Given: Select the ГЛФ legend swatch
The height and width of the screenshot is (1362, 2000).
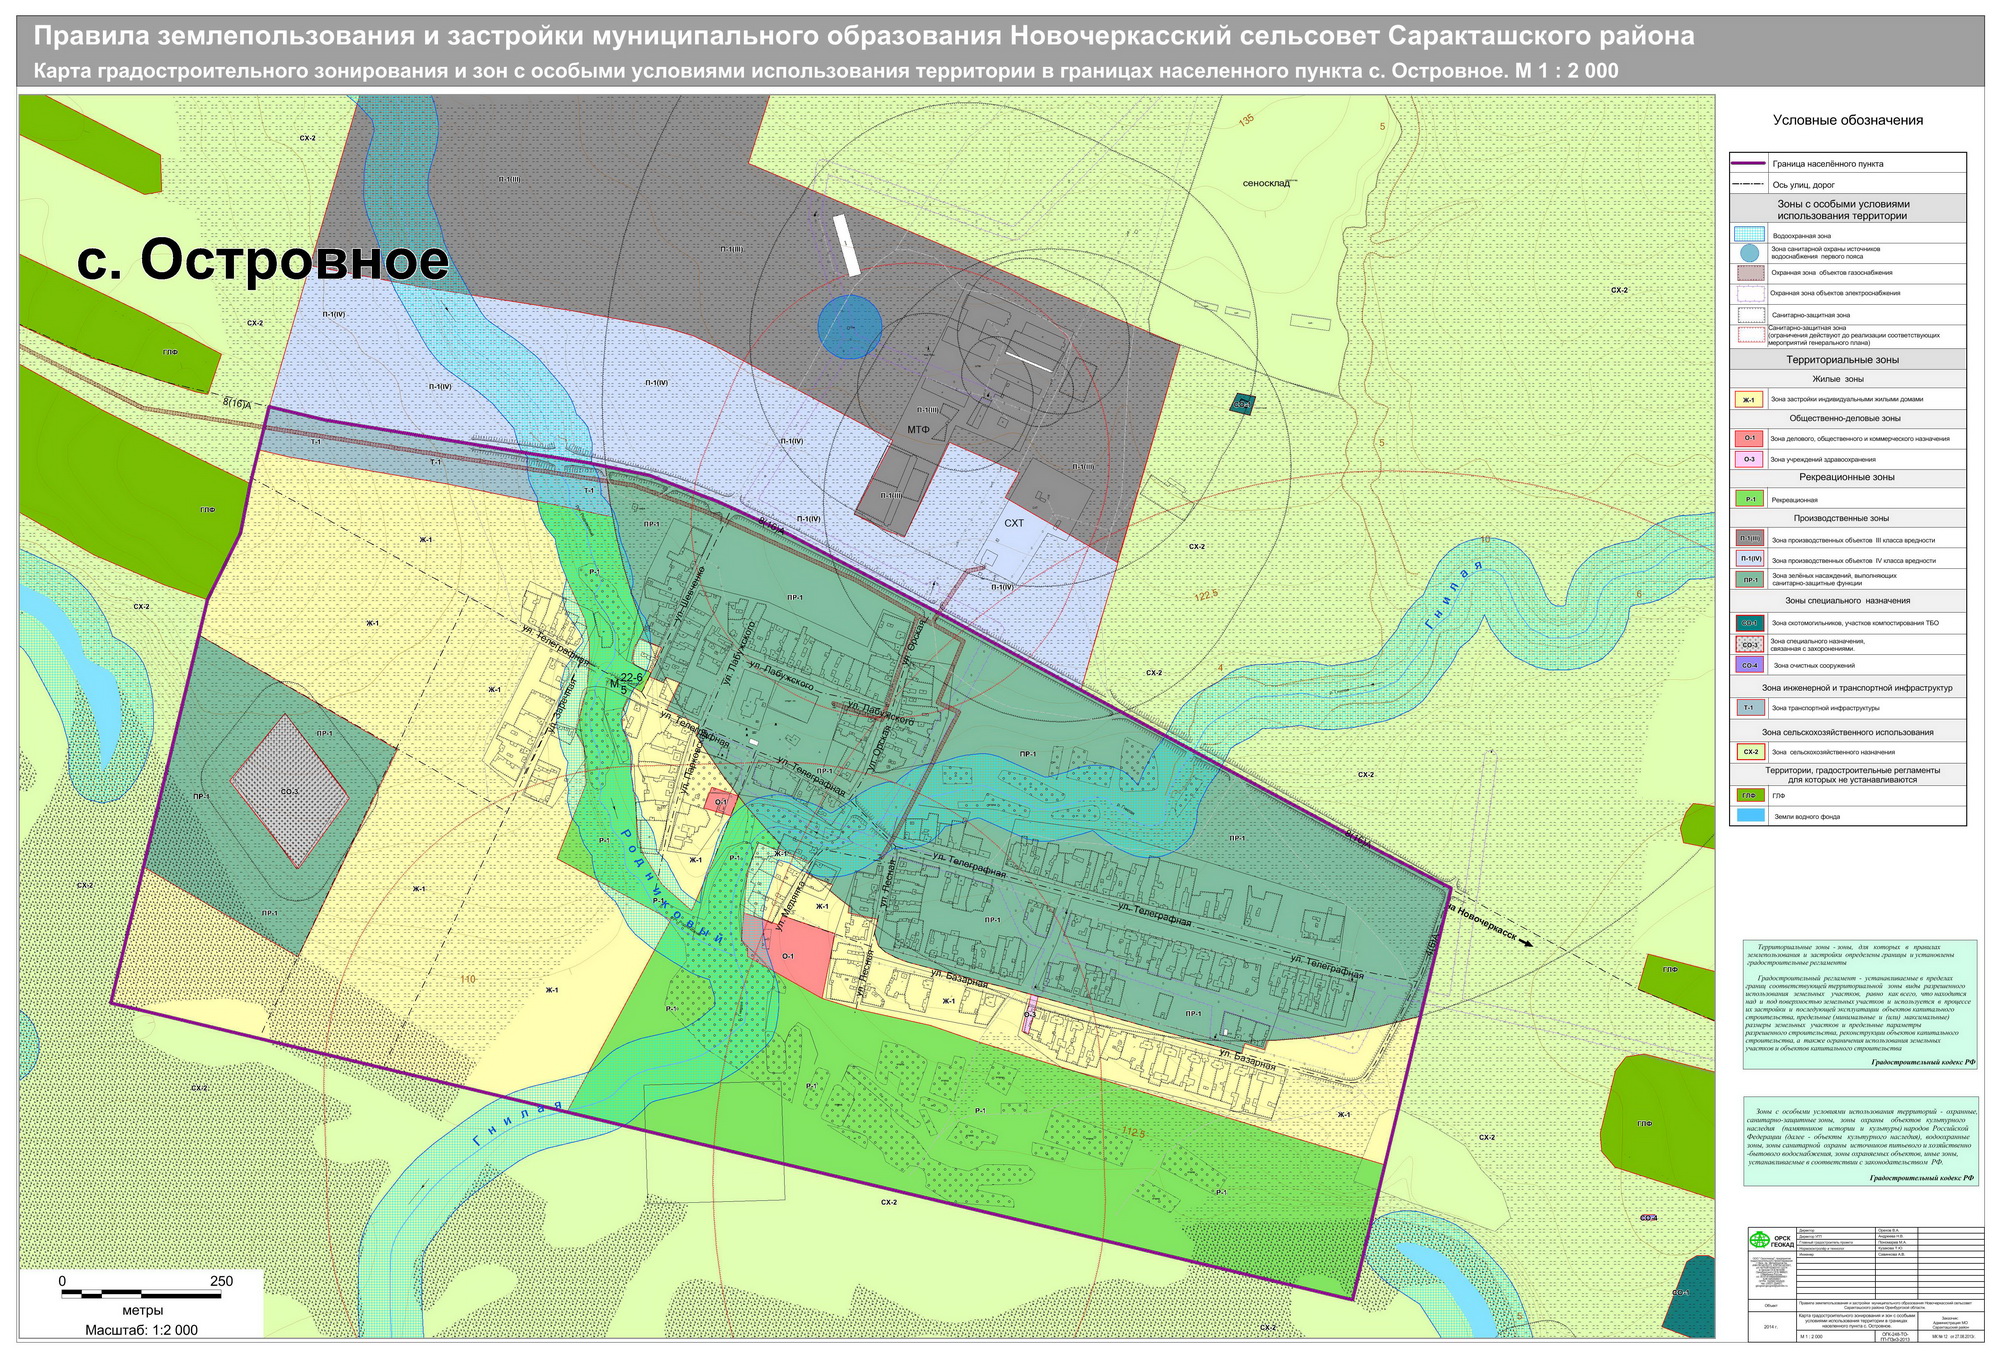Looking at the screenshot, I should pyautogui.click(x=1751, y=795).
